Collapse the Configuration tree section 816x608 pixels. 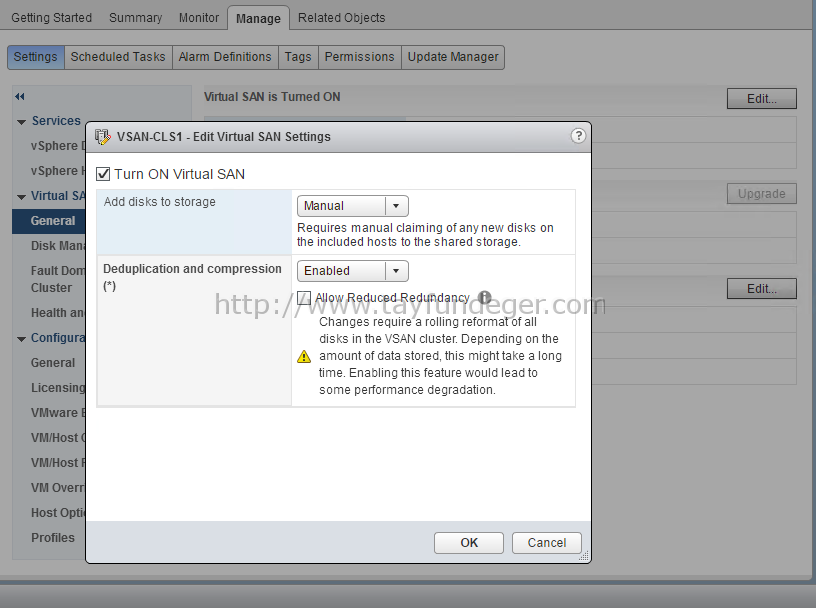pos(21,339)
